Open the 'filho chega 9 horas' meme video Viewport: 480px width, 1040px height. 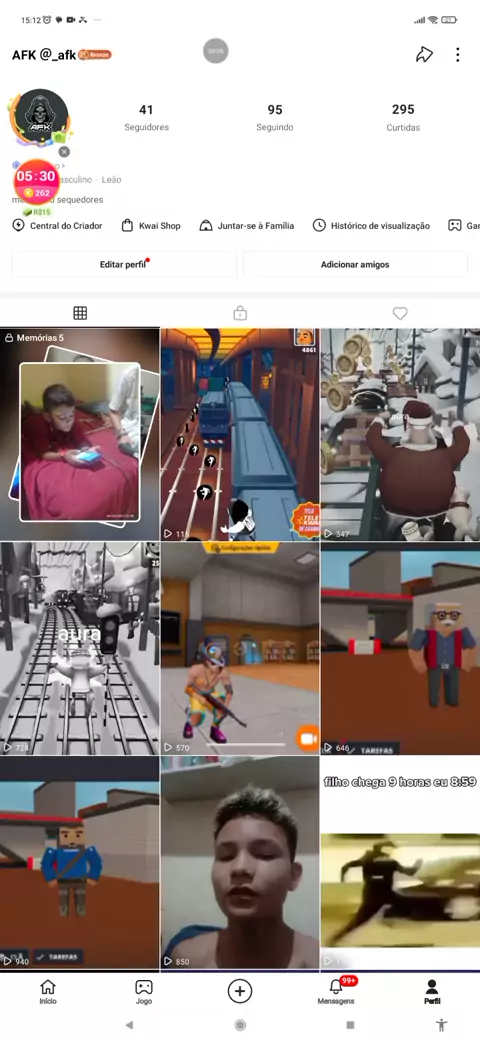[x=400, y=862]
